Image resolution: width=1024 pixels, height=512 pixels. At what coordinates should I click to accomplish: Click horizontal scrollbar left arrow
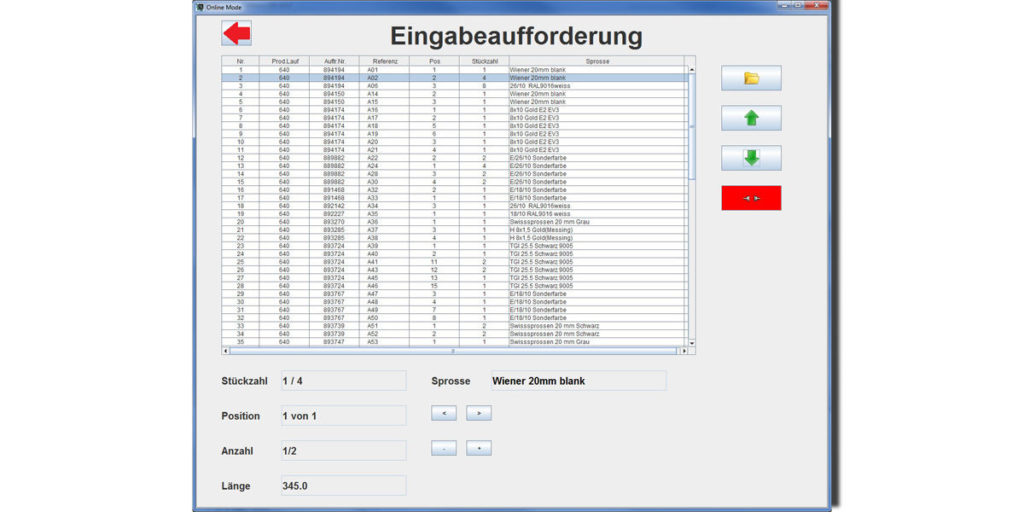coord(225,351)
